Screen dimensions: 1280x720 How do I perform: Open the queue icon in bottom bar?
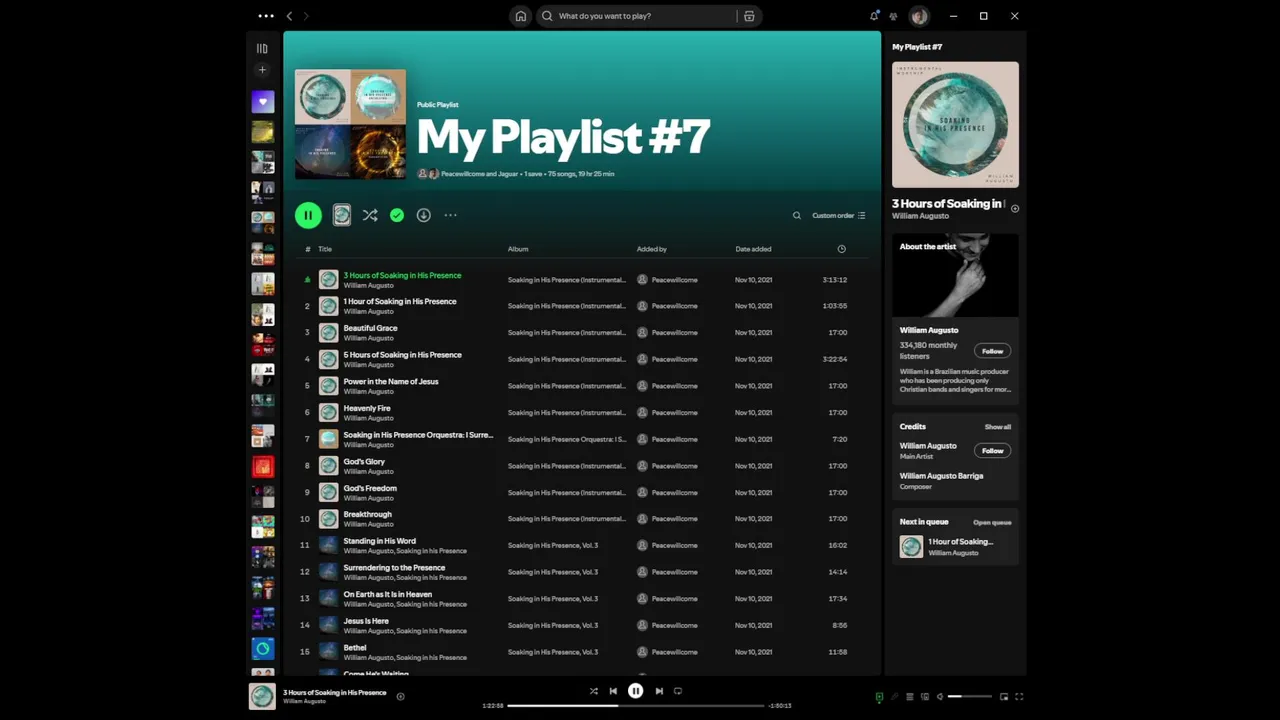coord(909,697)
